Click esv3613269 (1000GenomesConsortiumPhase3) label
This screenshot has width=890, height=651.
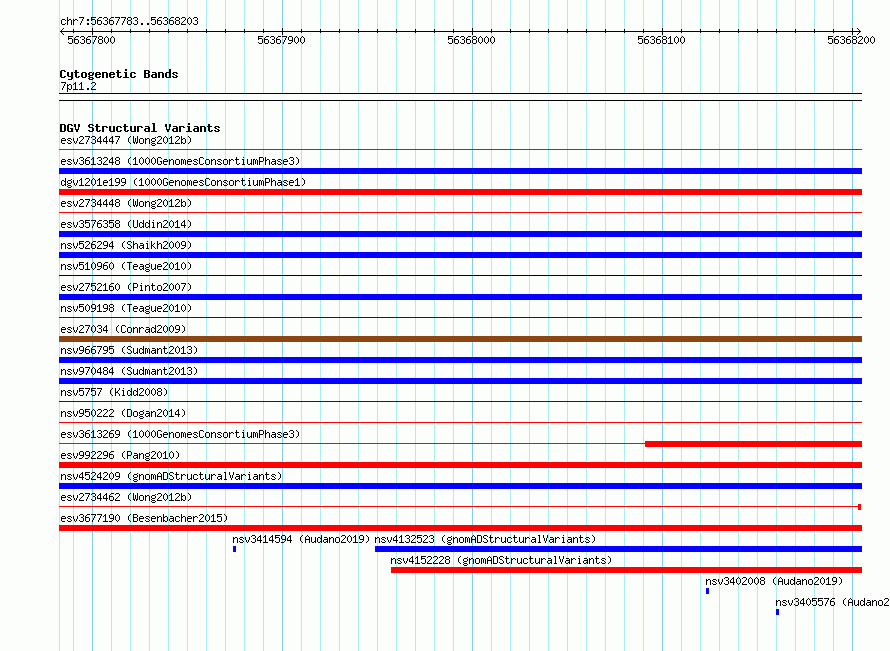point(180,434)
